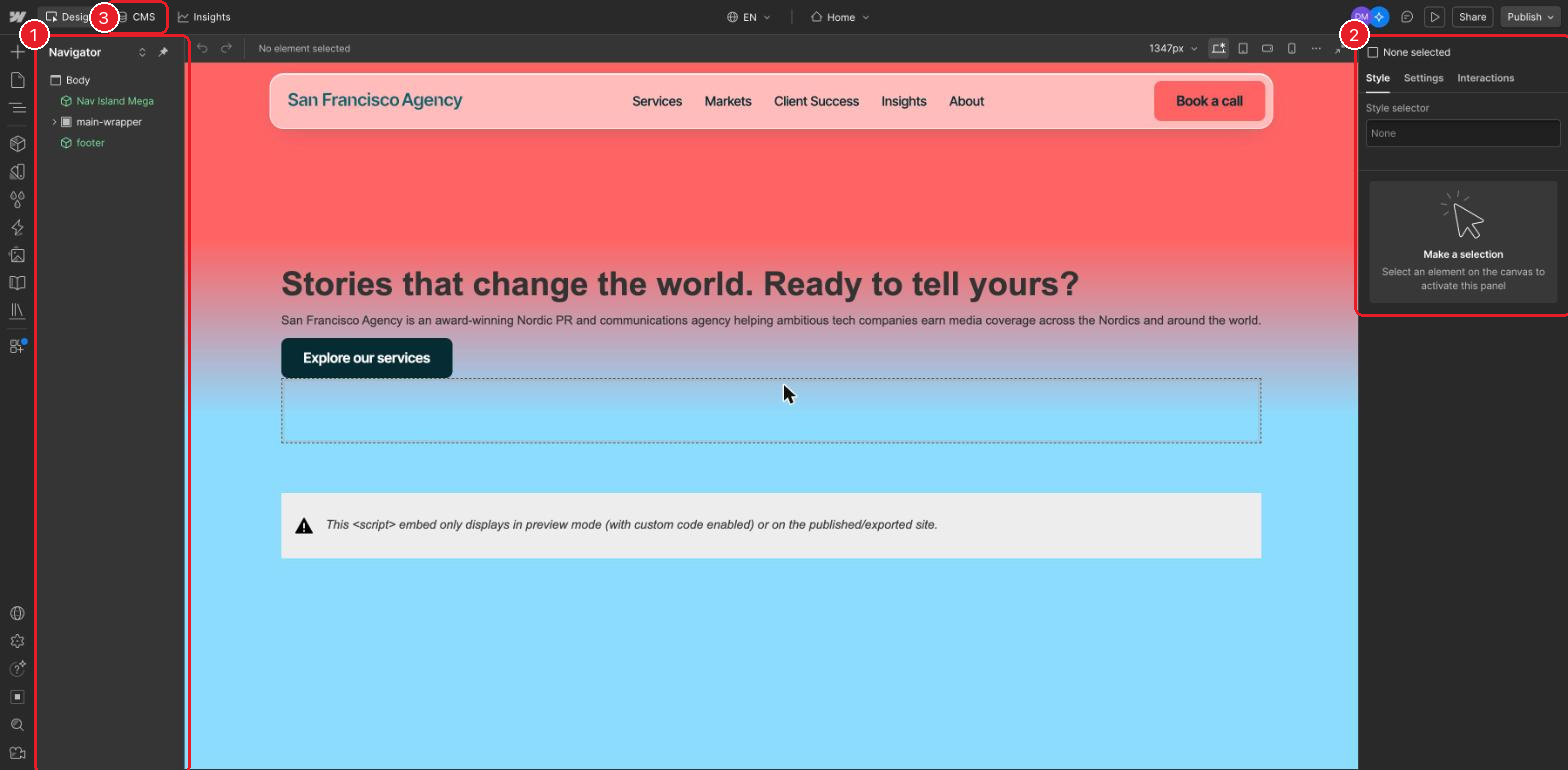Start Preview mode with play icon
This screenshot has height=770, width=1568.
click(x=1435, y=17)
